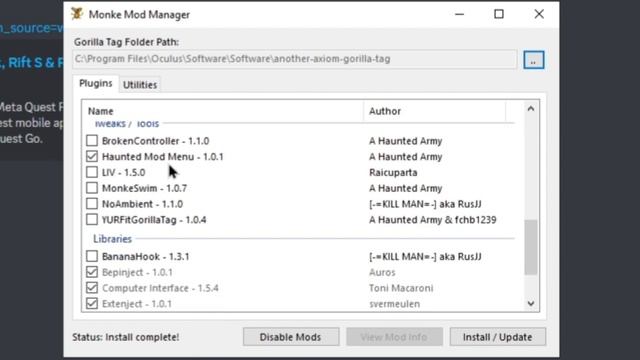This screenshot has width=640, height=360.
Task: Switch to the Plugins tab
Action: (x=96, y=83)
